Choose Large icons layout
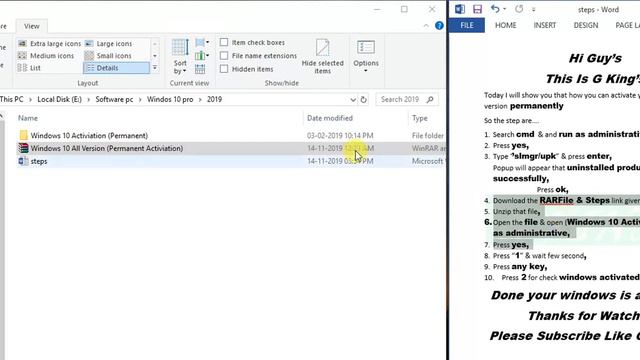The image size is (640, 360). pos(109,43)
